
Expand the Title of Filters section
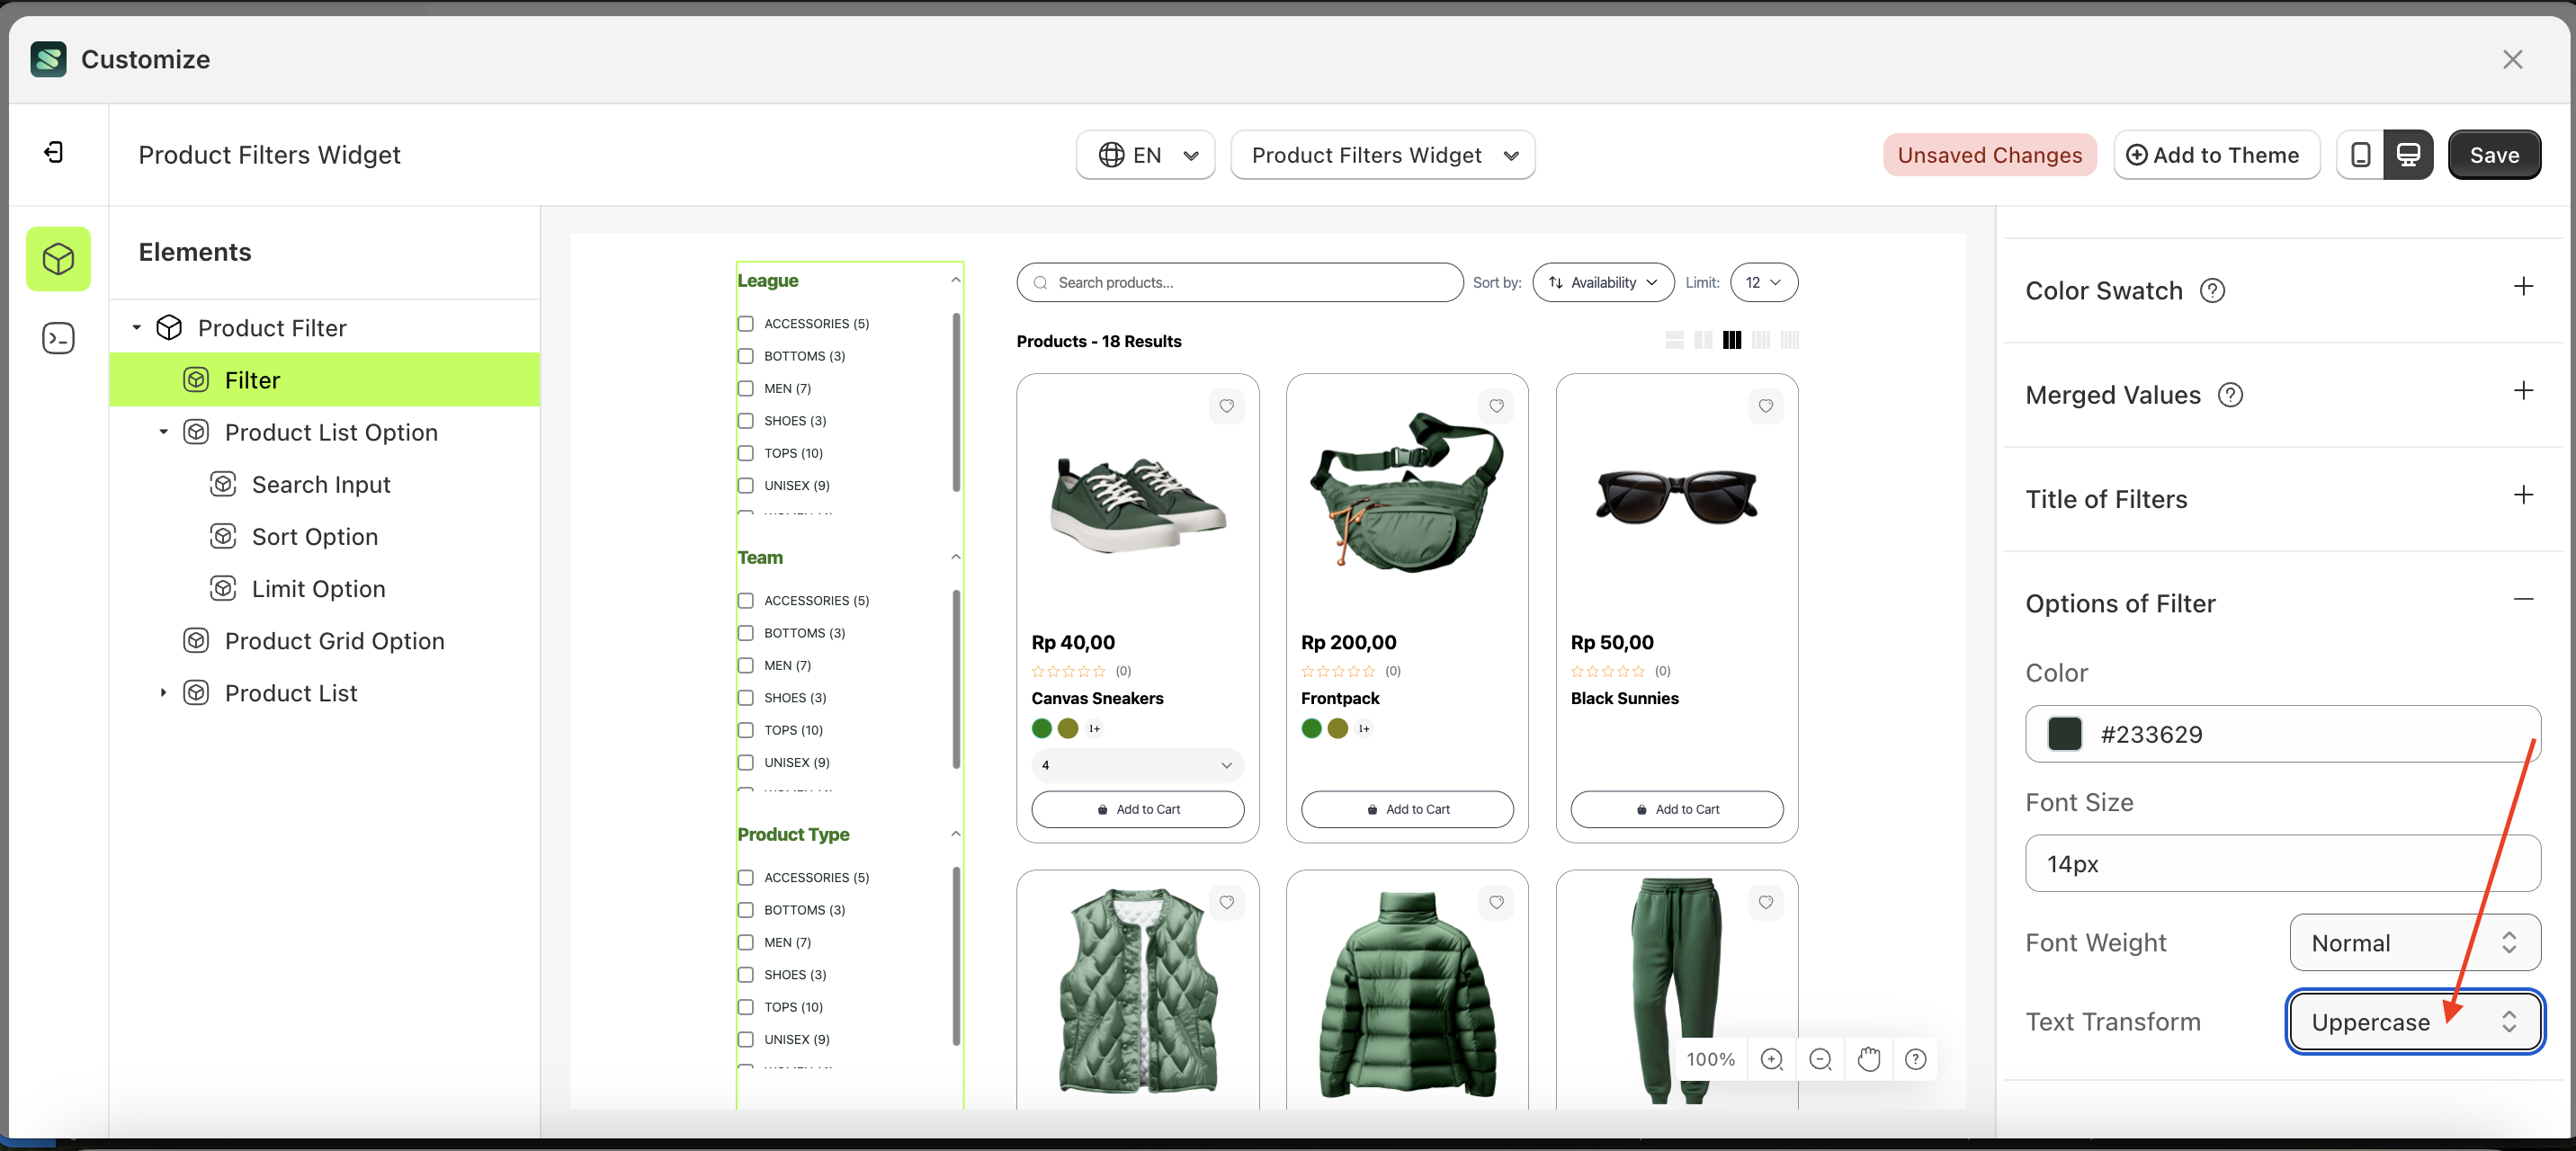coord(2523,496)
